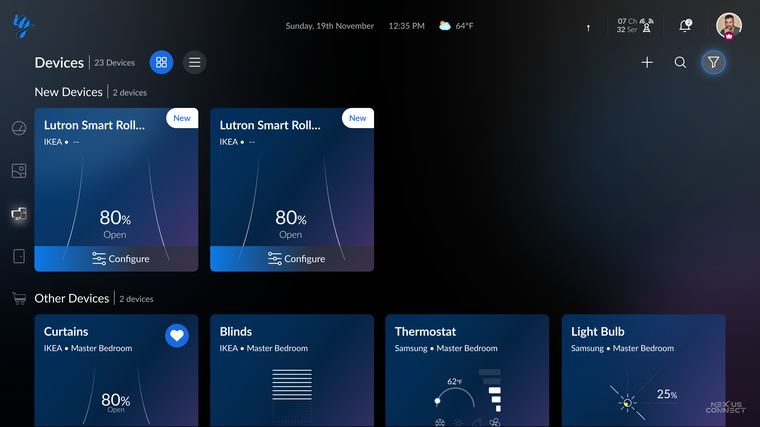The width and height of the screenshot is (760, 427).
Task: Click the weather 64°F indicator
Action: pos(456,26)
